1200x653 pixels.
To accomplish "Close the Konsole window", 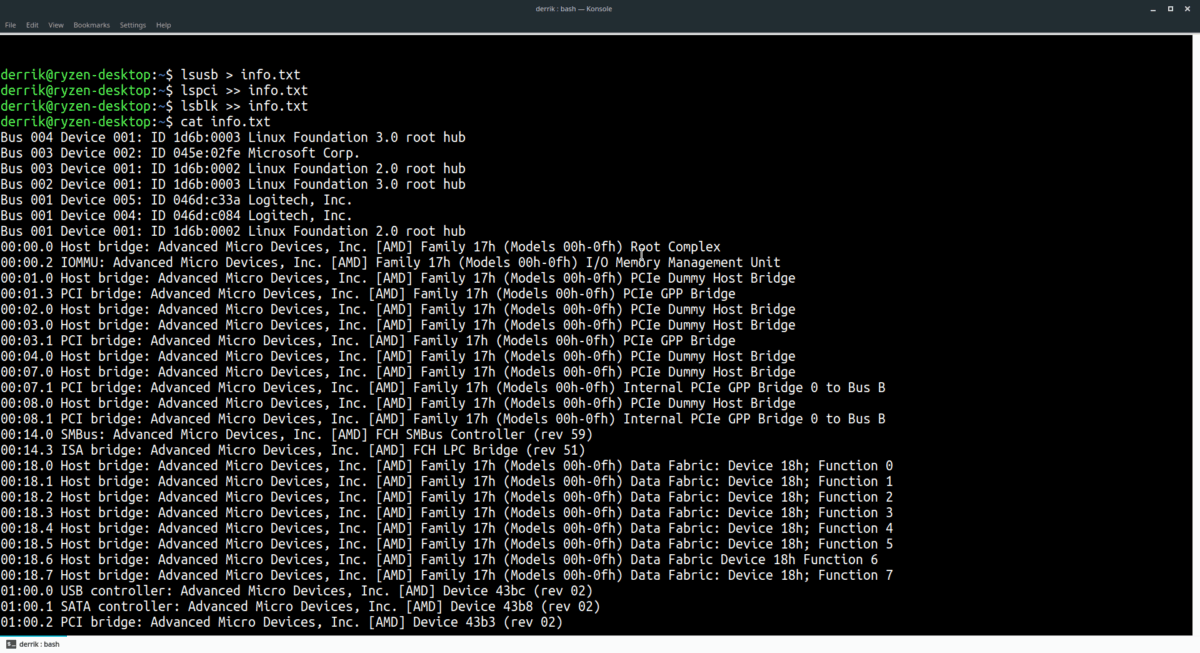I will click(x=1190, y=8).
